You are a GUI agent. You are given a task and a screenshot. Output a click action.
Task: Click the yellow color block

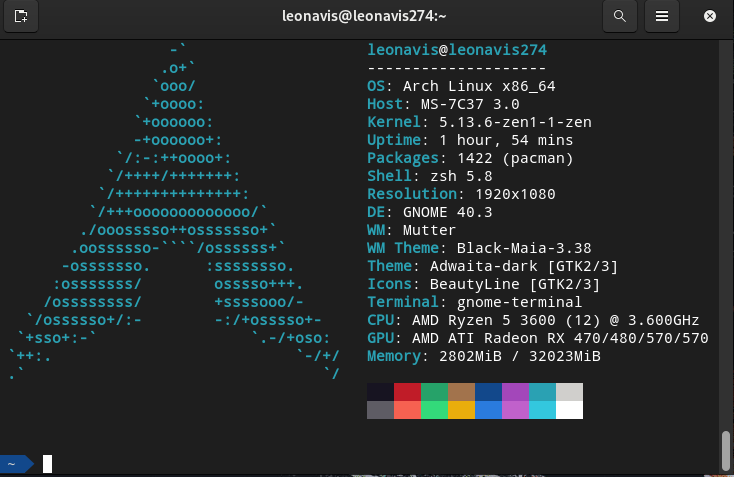(x=462, y=410)
